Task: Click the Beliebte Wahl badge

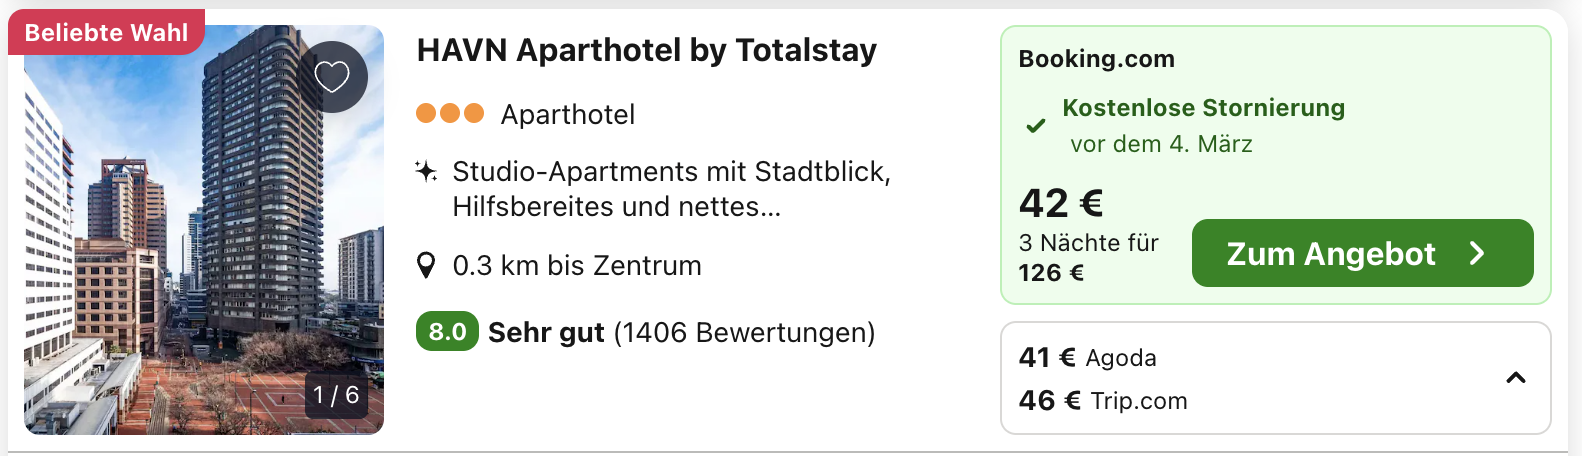Action: tap(106, 33)
